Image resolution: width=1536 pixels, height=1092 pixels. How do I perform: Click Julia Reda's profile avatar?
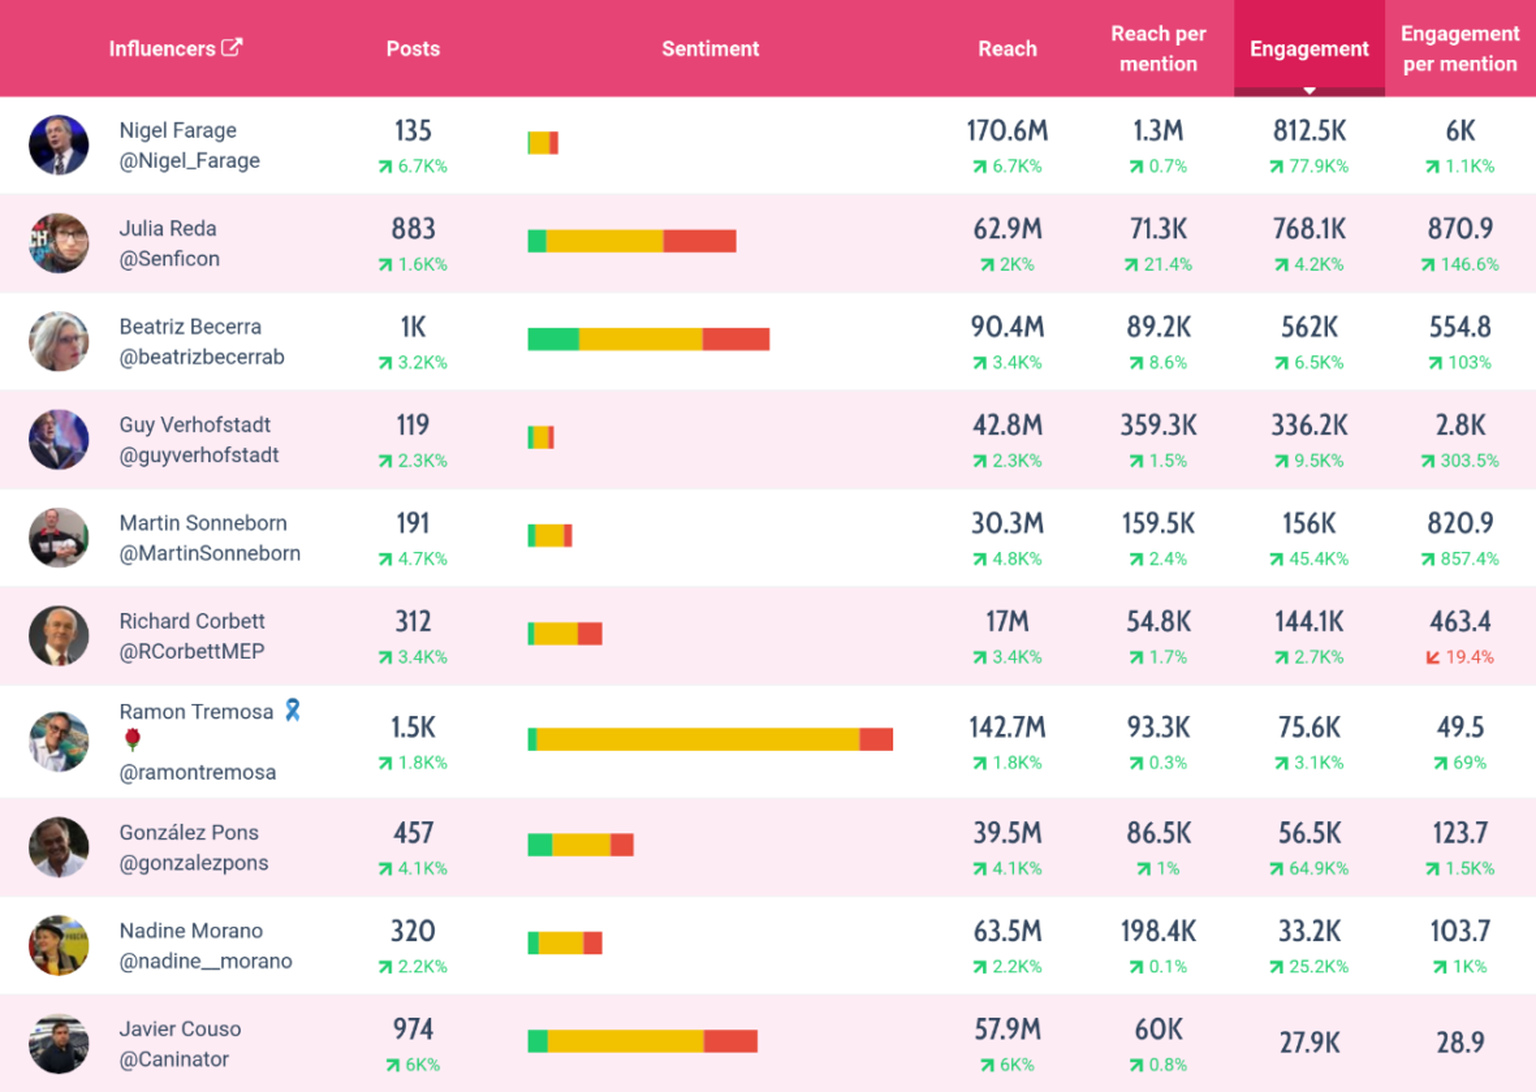point(59,243)
